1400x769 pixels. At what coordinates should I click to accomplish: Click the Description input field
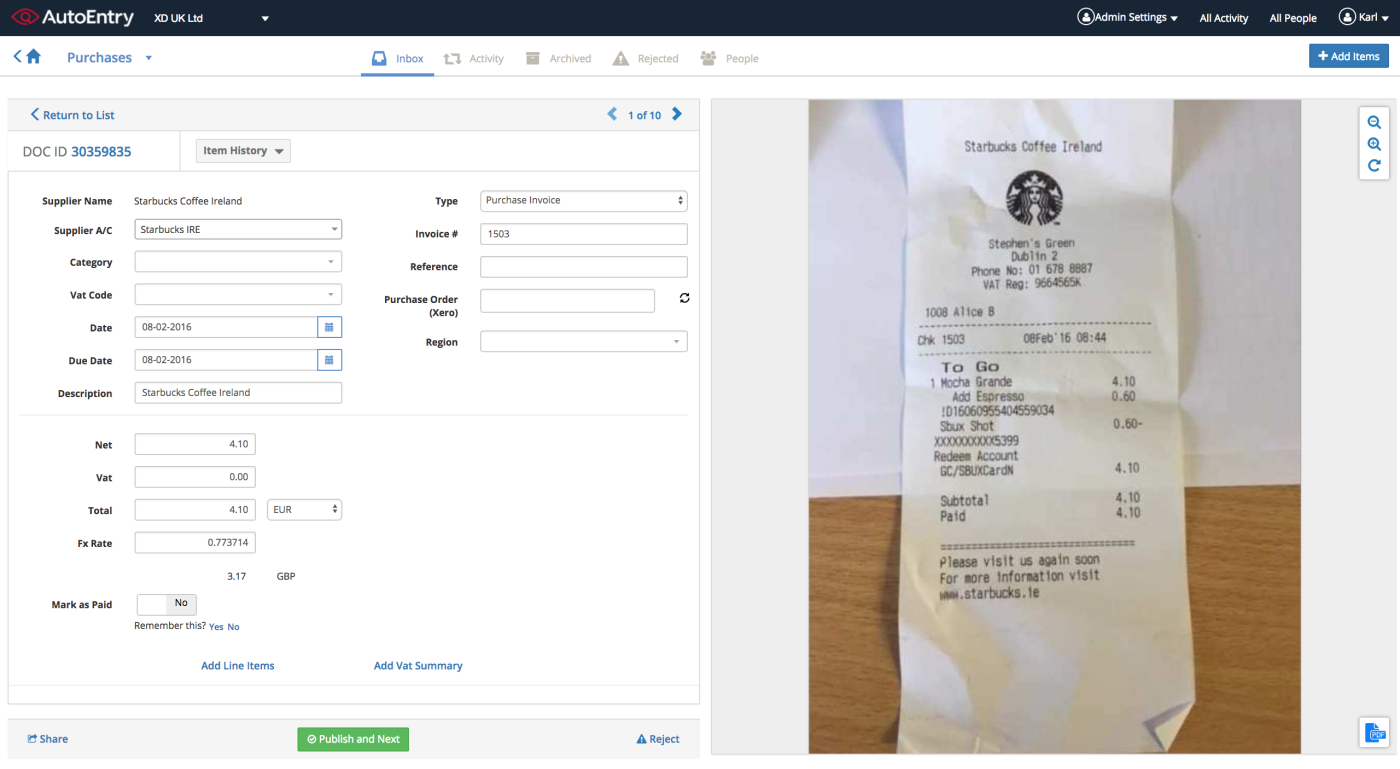tap(238, 393)
